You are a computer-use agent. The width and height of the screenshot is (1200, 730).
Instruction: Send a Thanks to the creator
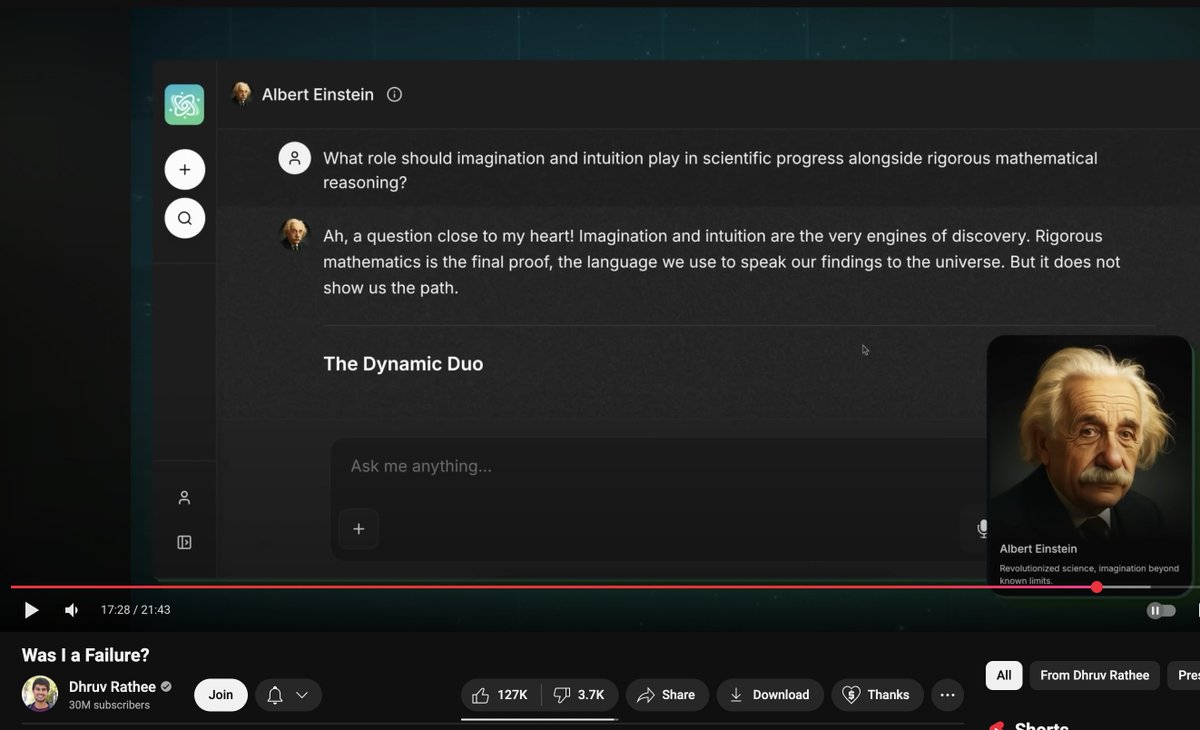(x=877, y=694)
